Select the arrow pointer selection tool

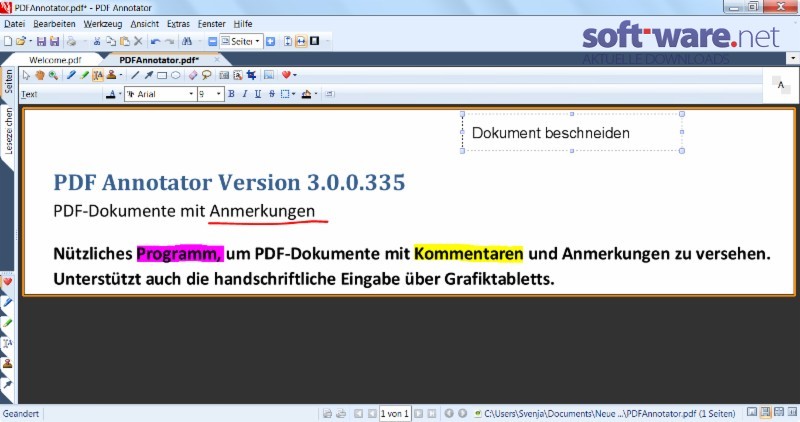point(26,76)
